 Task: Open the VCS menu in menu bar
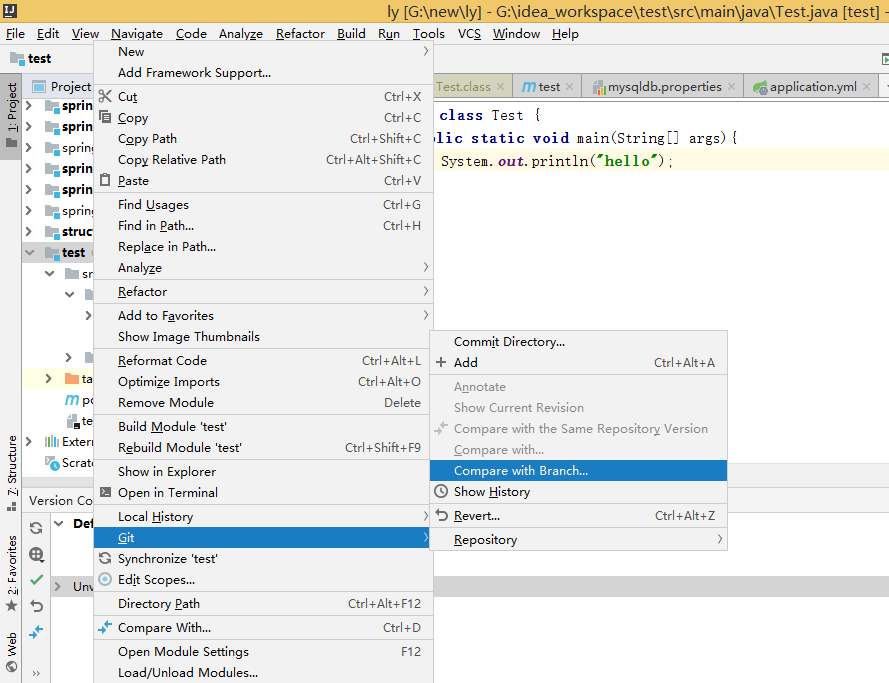pos(469,34)
